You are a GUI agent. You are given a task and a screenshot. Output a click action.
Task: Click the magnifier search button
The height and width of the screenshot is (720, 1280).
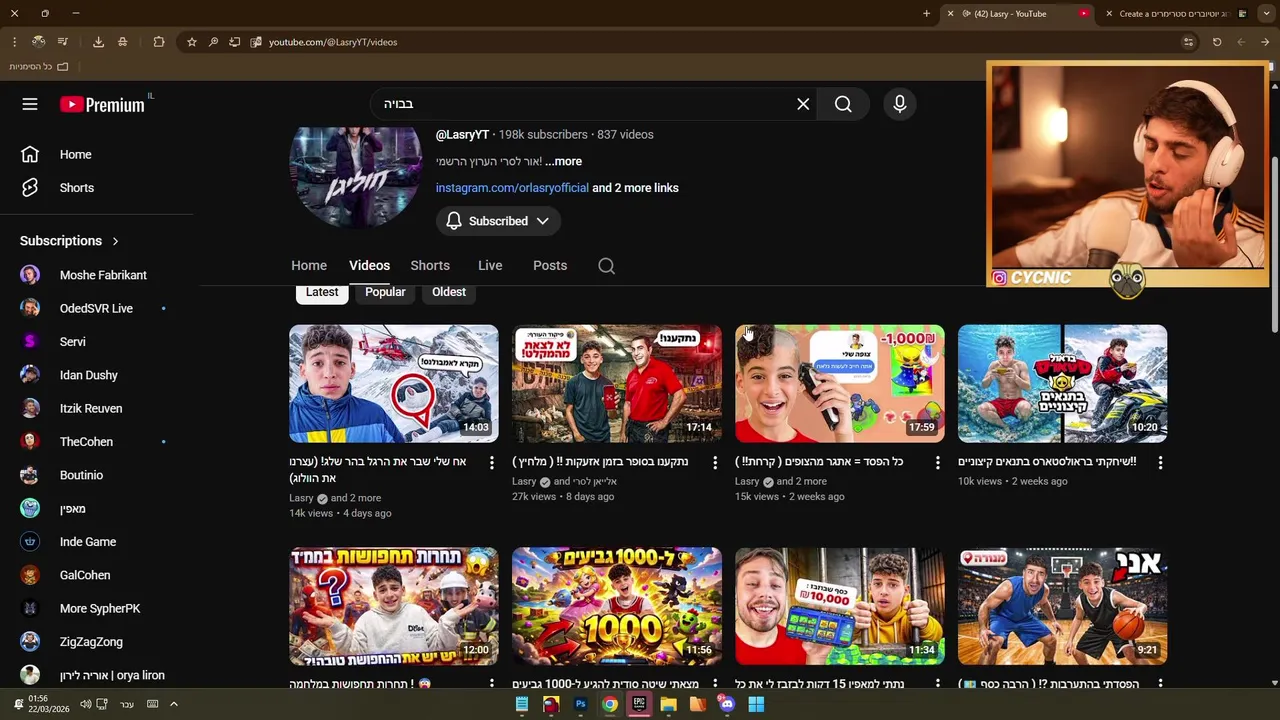coord(843,104)
